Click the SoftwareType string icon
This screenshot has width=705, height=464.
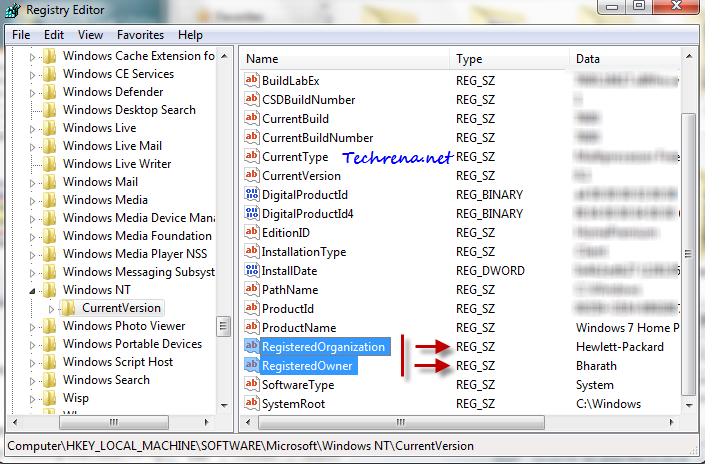(251, 384)
